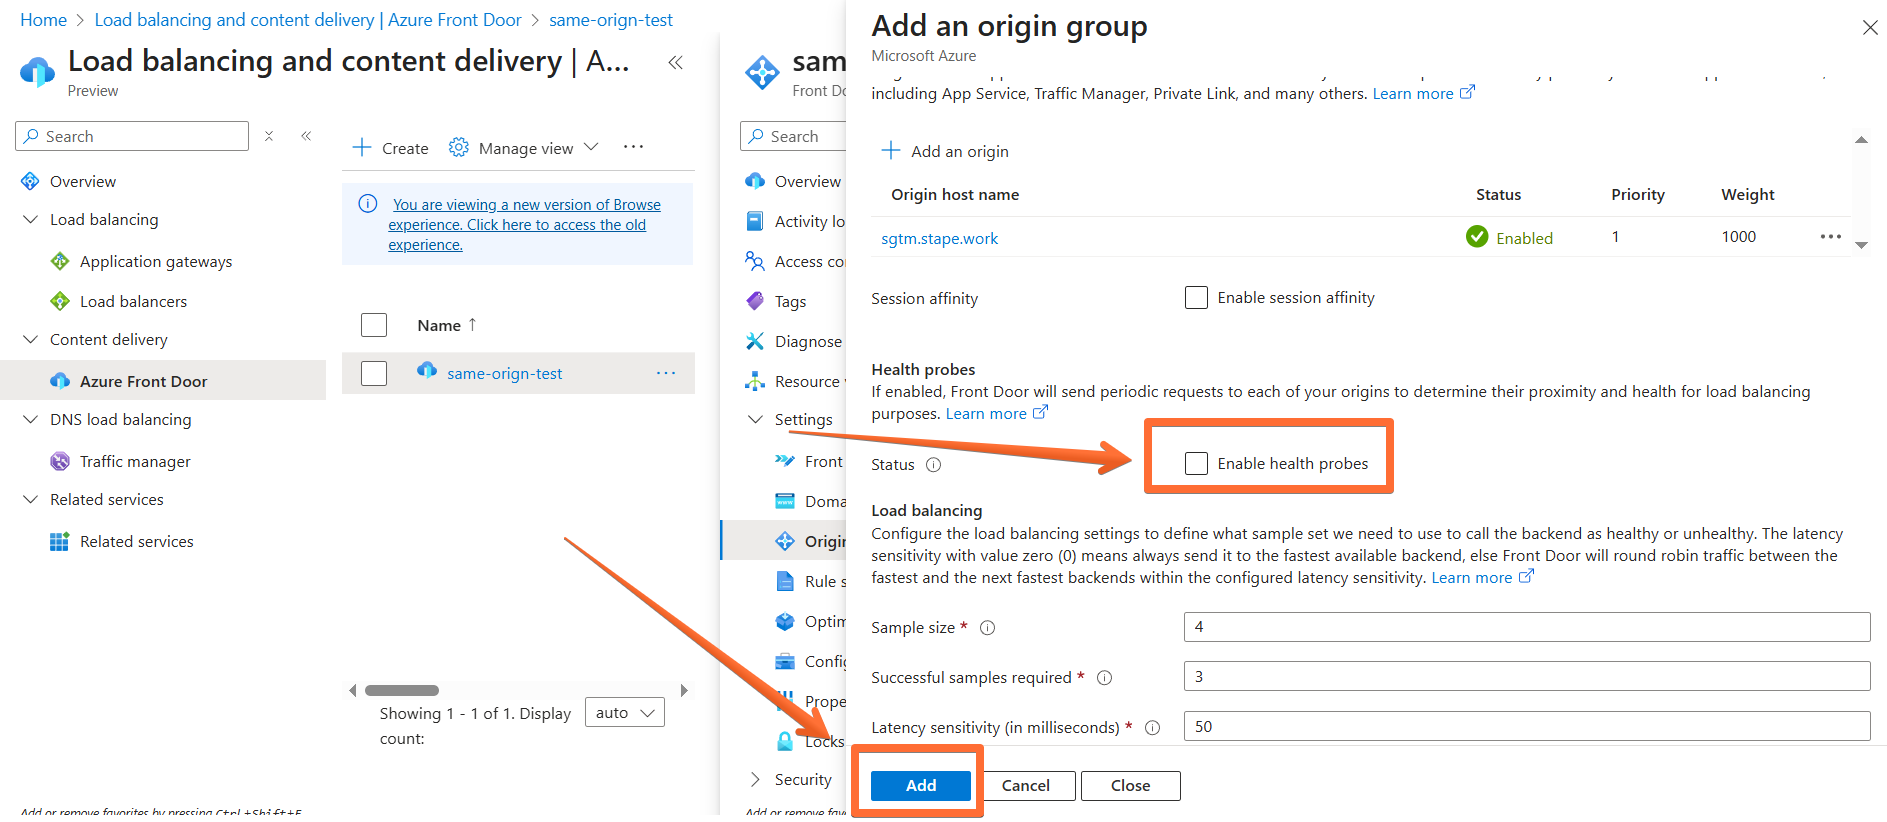This screenshot has height=822, width=1887.
Task: Open the sgtm.stape.work origin link
Action: pyautogui.click(x=939, y=238)
